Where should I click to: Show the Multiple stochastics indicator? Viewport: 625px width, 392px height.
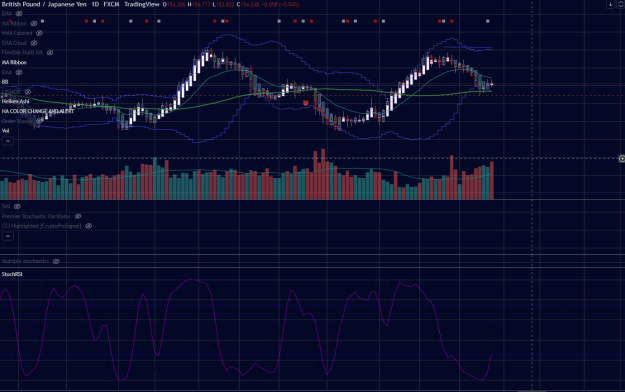click(56, 261)
